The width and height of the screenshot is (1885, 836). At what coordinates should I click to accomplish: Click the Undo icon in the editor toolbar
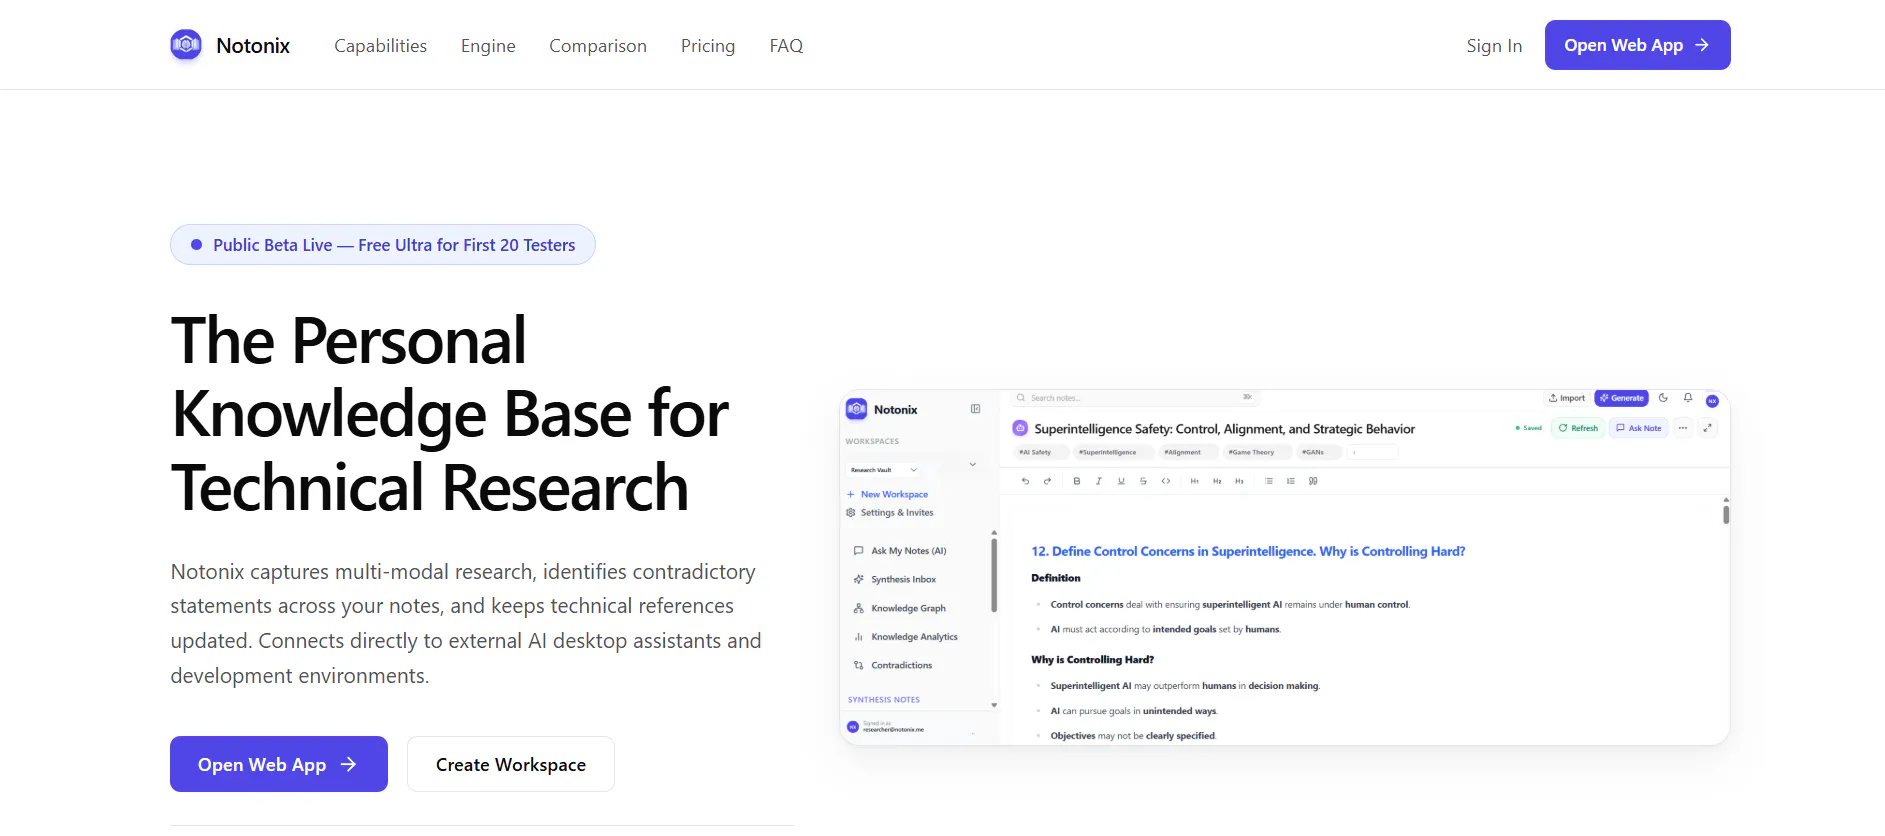[x=1025, y=481]
